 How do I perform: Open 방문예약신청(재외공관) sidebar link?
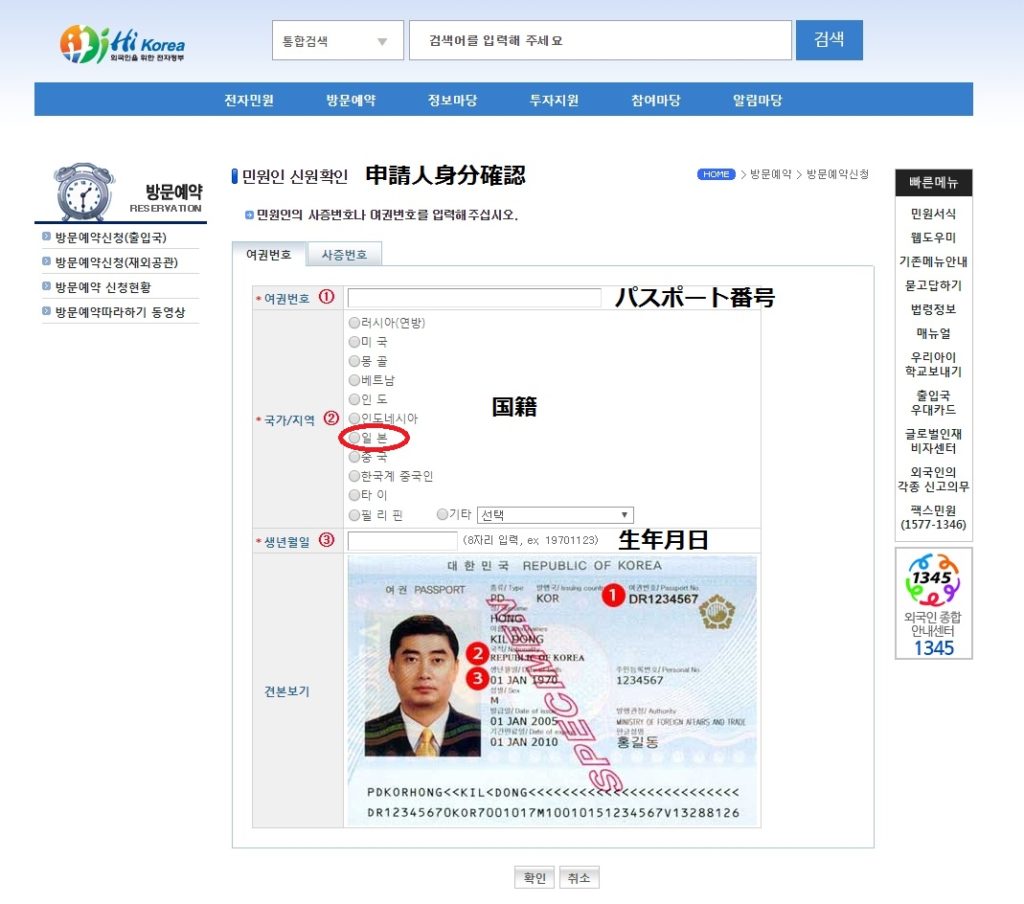click(116, 262)
